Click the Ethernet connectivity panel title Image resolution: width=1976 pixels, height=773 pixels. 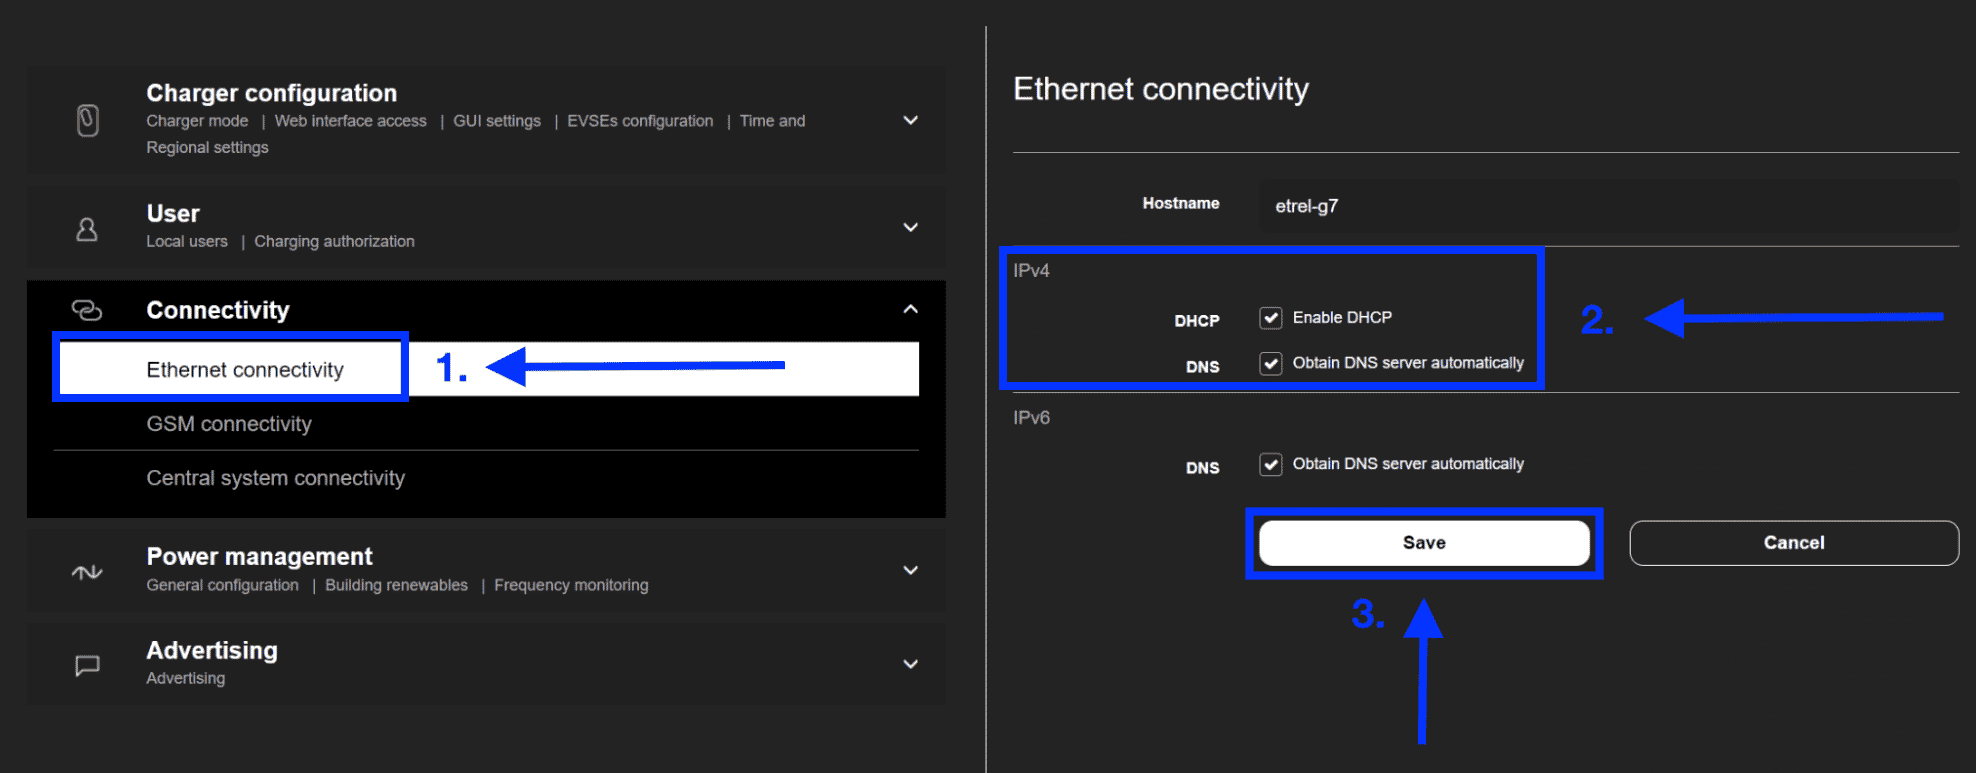[x=1161, y=89]
